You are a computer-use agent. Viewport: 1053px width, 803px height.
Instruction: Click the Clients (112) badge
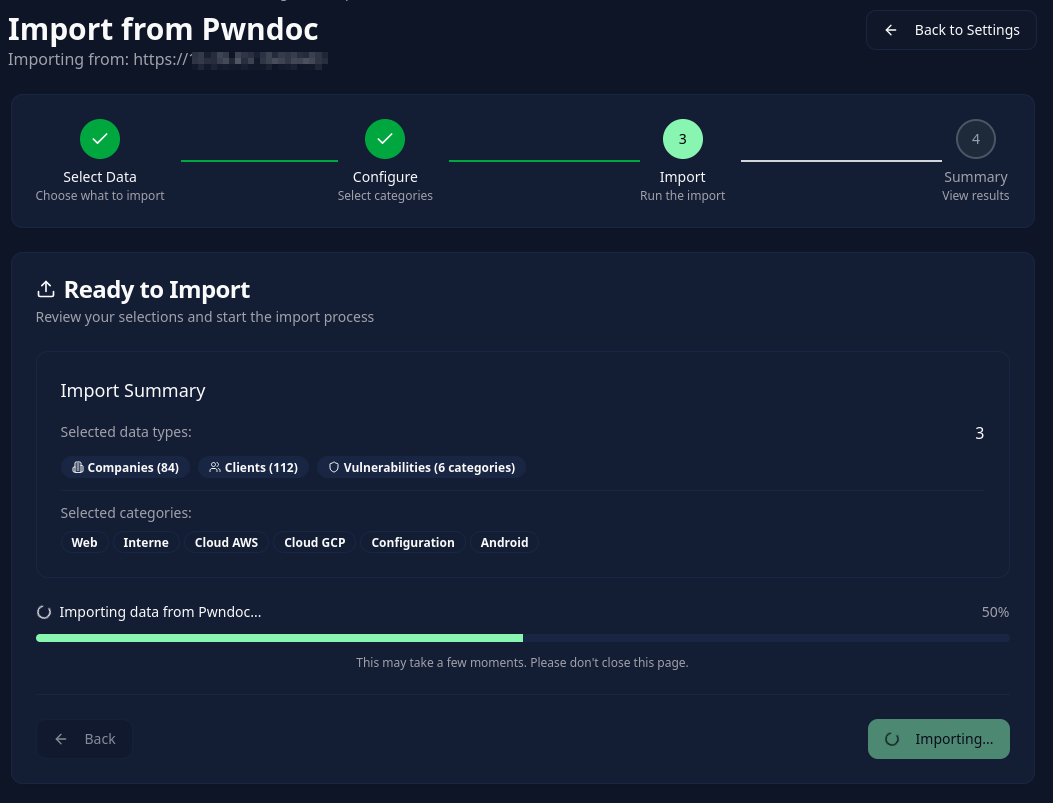click(x=253, y=467)
